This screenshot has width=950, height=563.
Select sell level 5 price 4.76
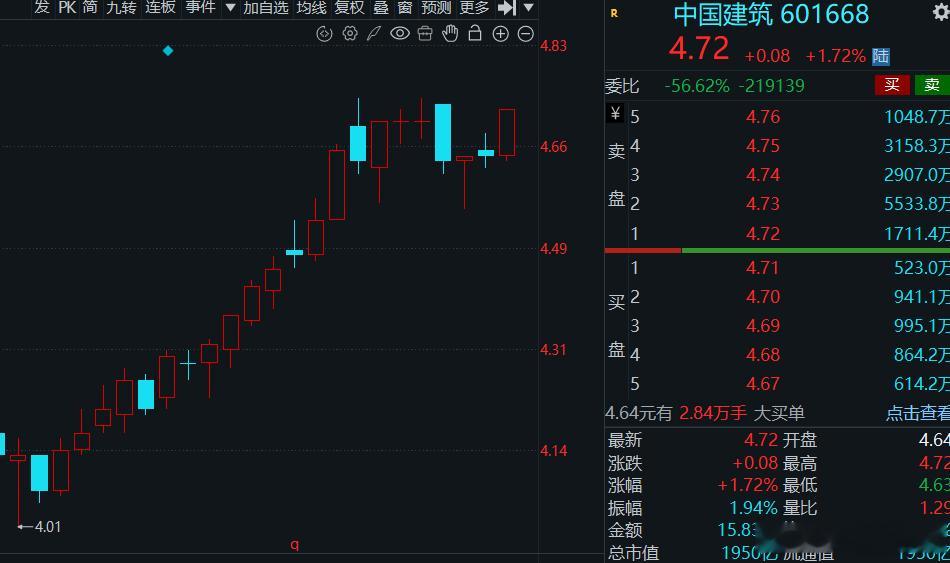[x=763, y=116]
